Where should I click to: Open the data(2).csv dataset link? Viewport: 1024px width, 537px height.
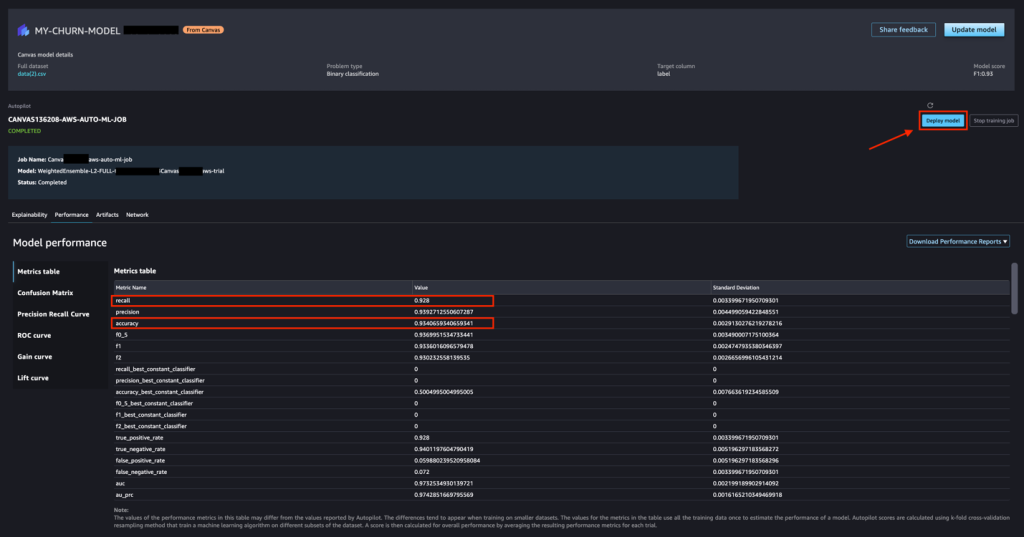tap(31, 74)
